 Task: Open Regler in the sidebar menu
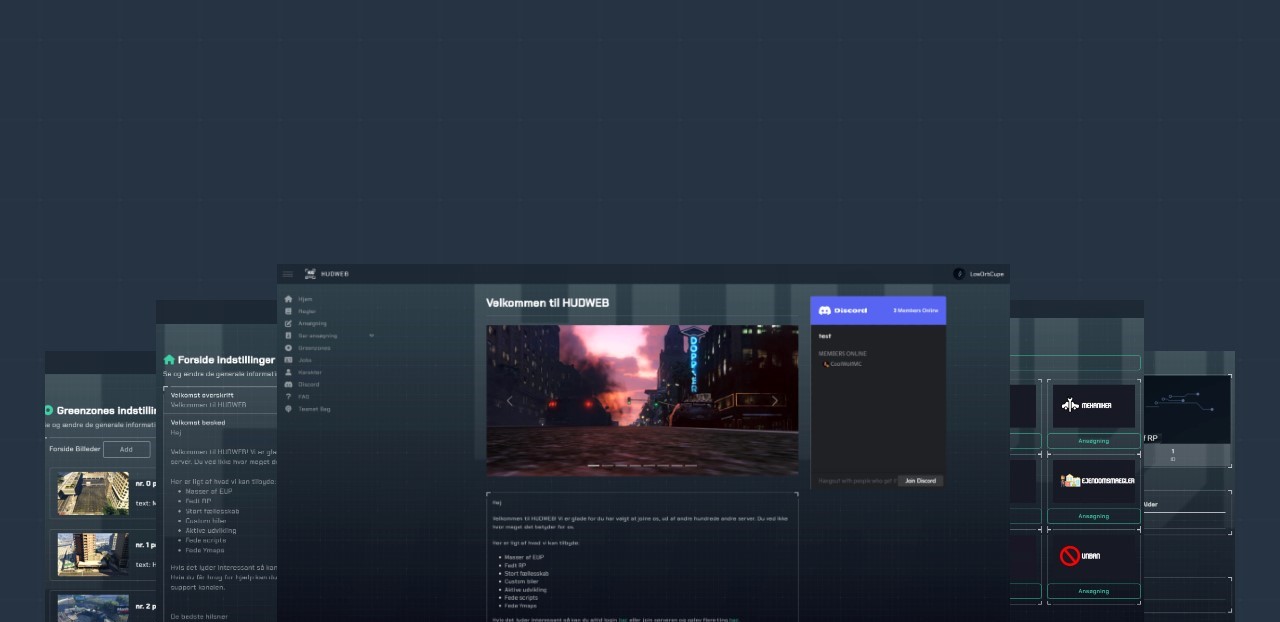pos(307,311)
